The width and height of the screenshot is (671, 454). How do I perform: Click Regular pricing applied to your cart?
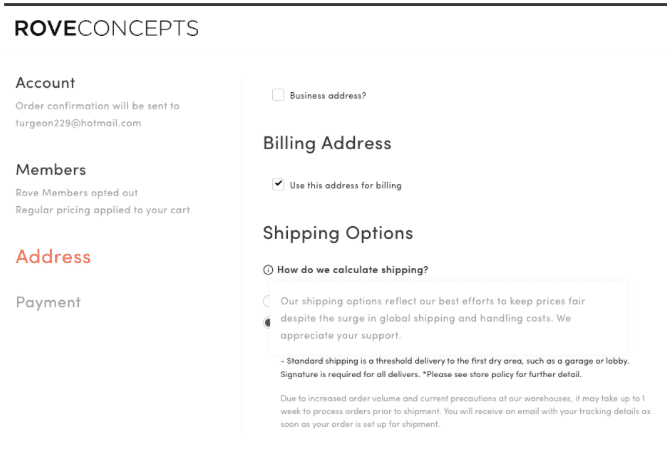(x=102, y=210)
